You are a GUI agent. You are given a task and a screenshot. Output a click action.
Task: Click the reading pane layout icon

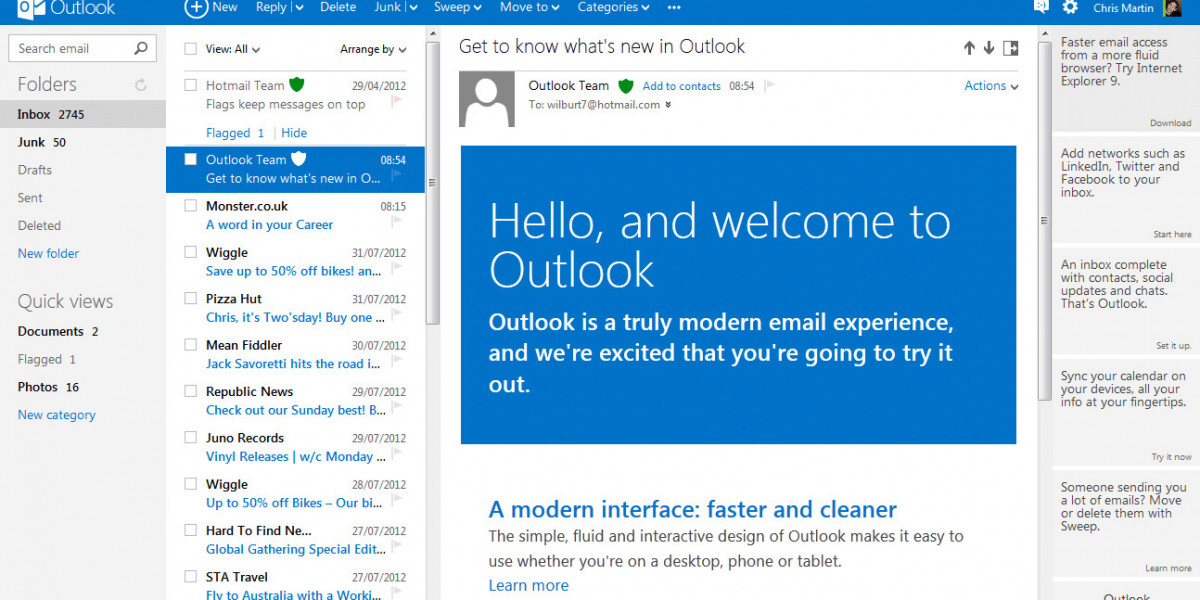click(1010, 47)
